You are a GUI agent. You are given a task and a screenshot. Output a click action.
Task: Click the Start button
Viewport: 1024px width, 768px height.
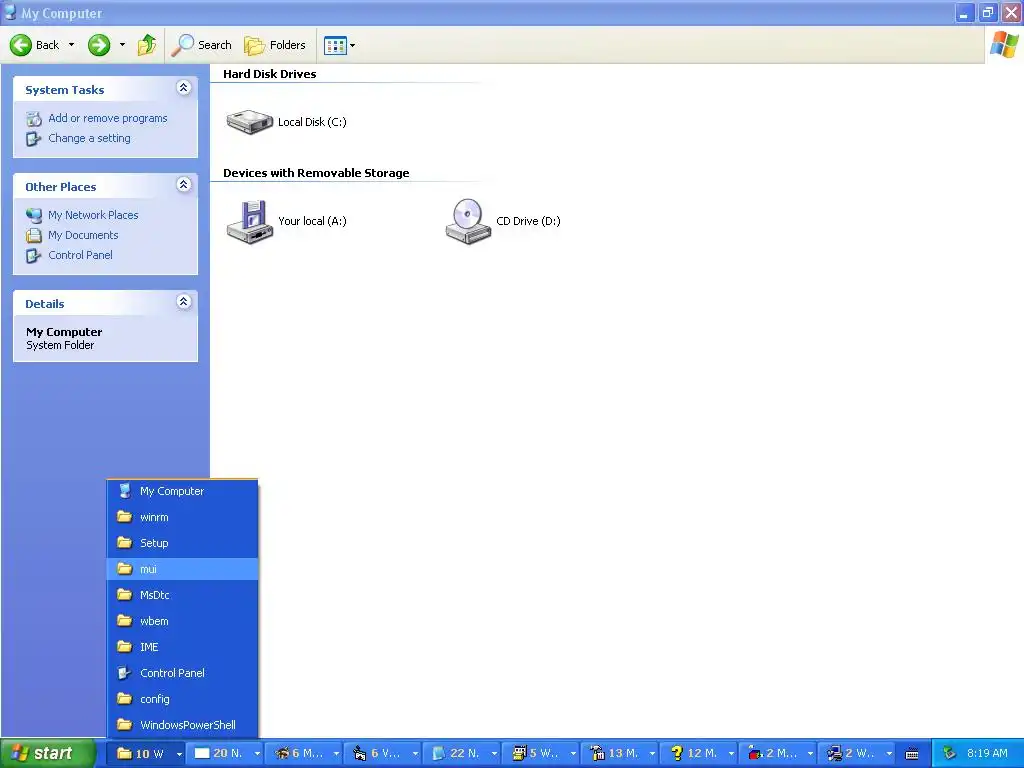tap(47, 754)
